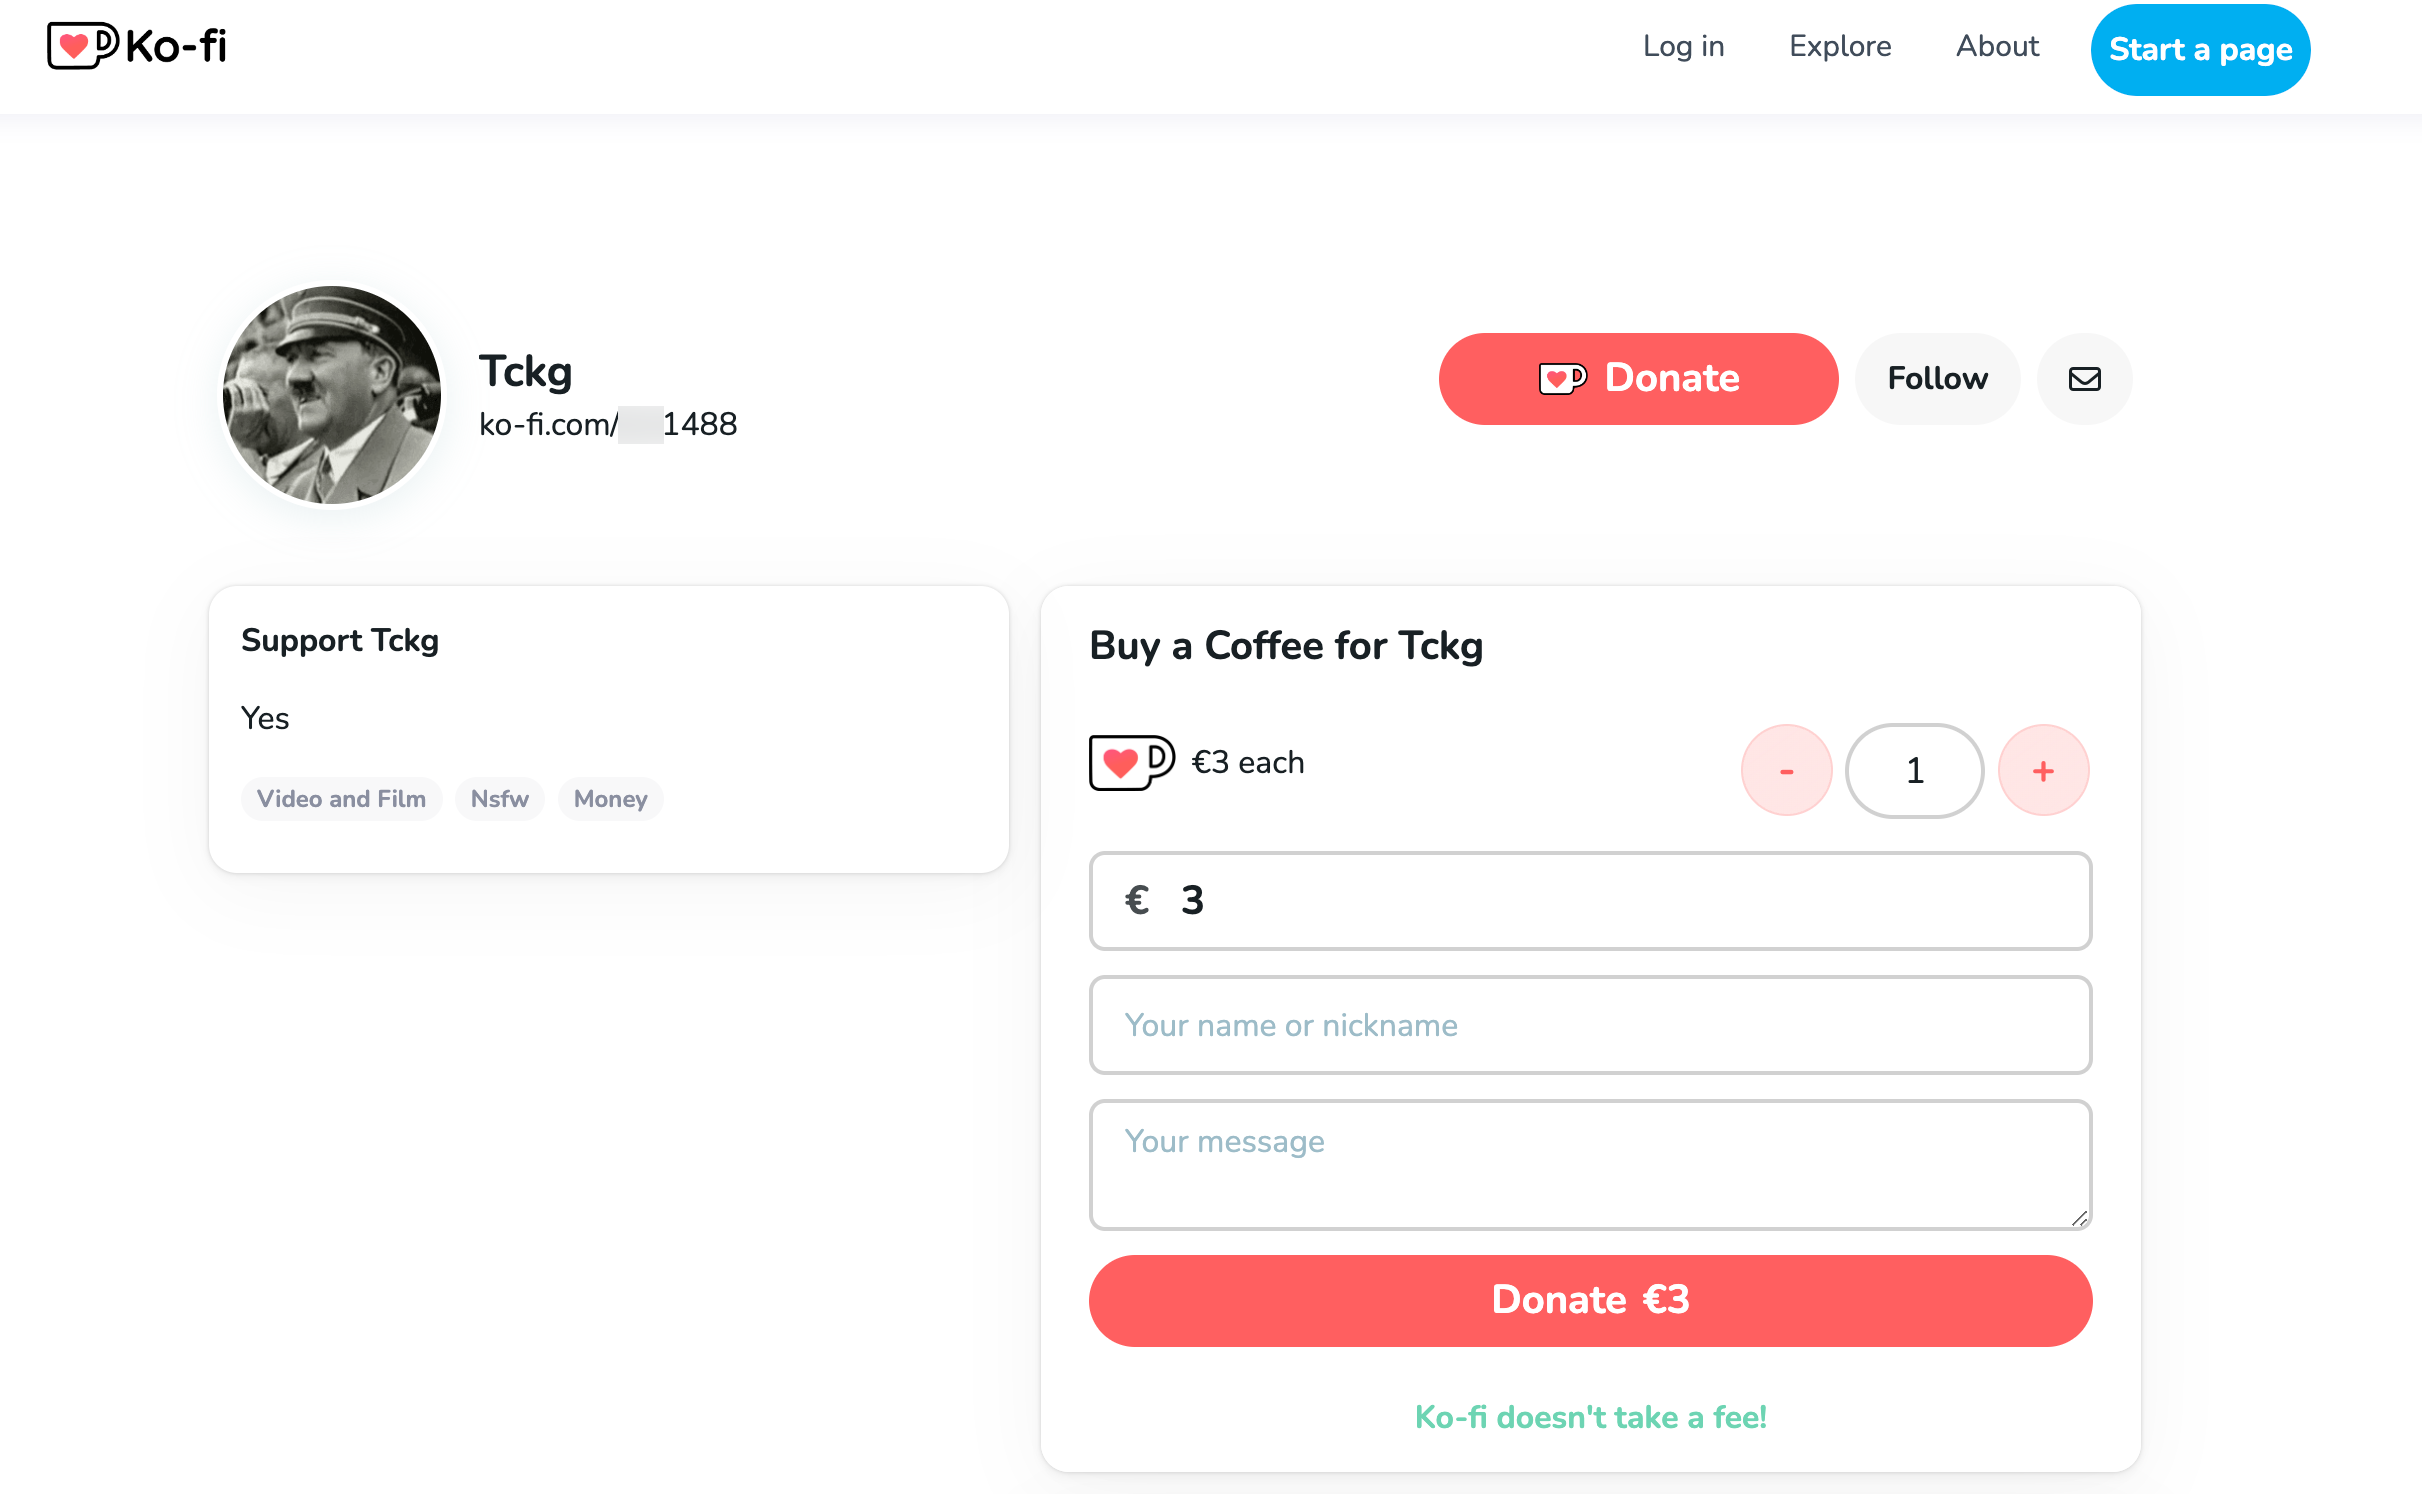Screen dimensions: 2422x1494
Task: Click the red Donate button near profile
Action: (1638, 379)
